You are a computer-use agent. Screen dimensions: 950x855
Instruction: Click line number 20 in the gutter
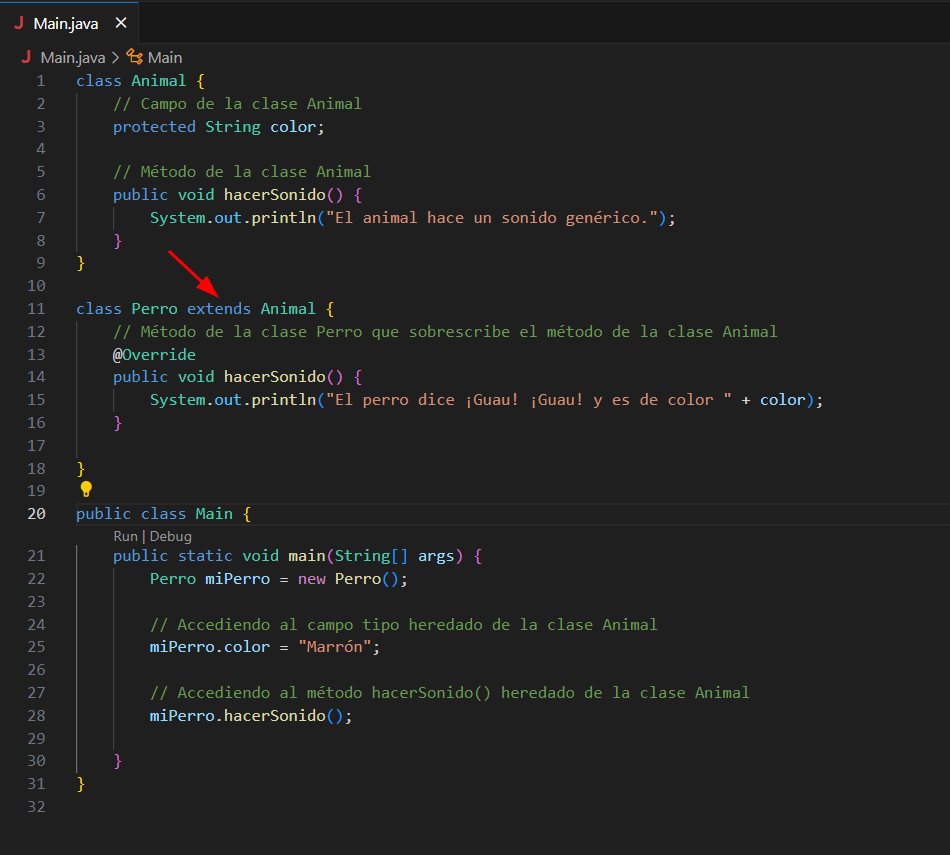tap(36, 514)
